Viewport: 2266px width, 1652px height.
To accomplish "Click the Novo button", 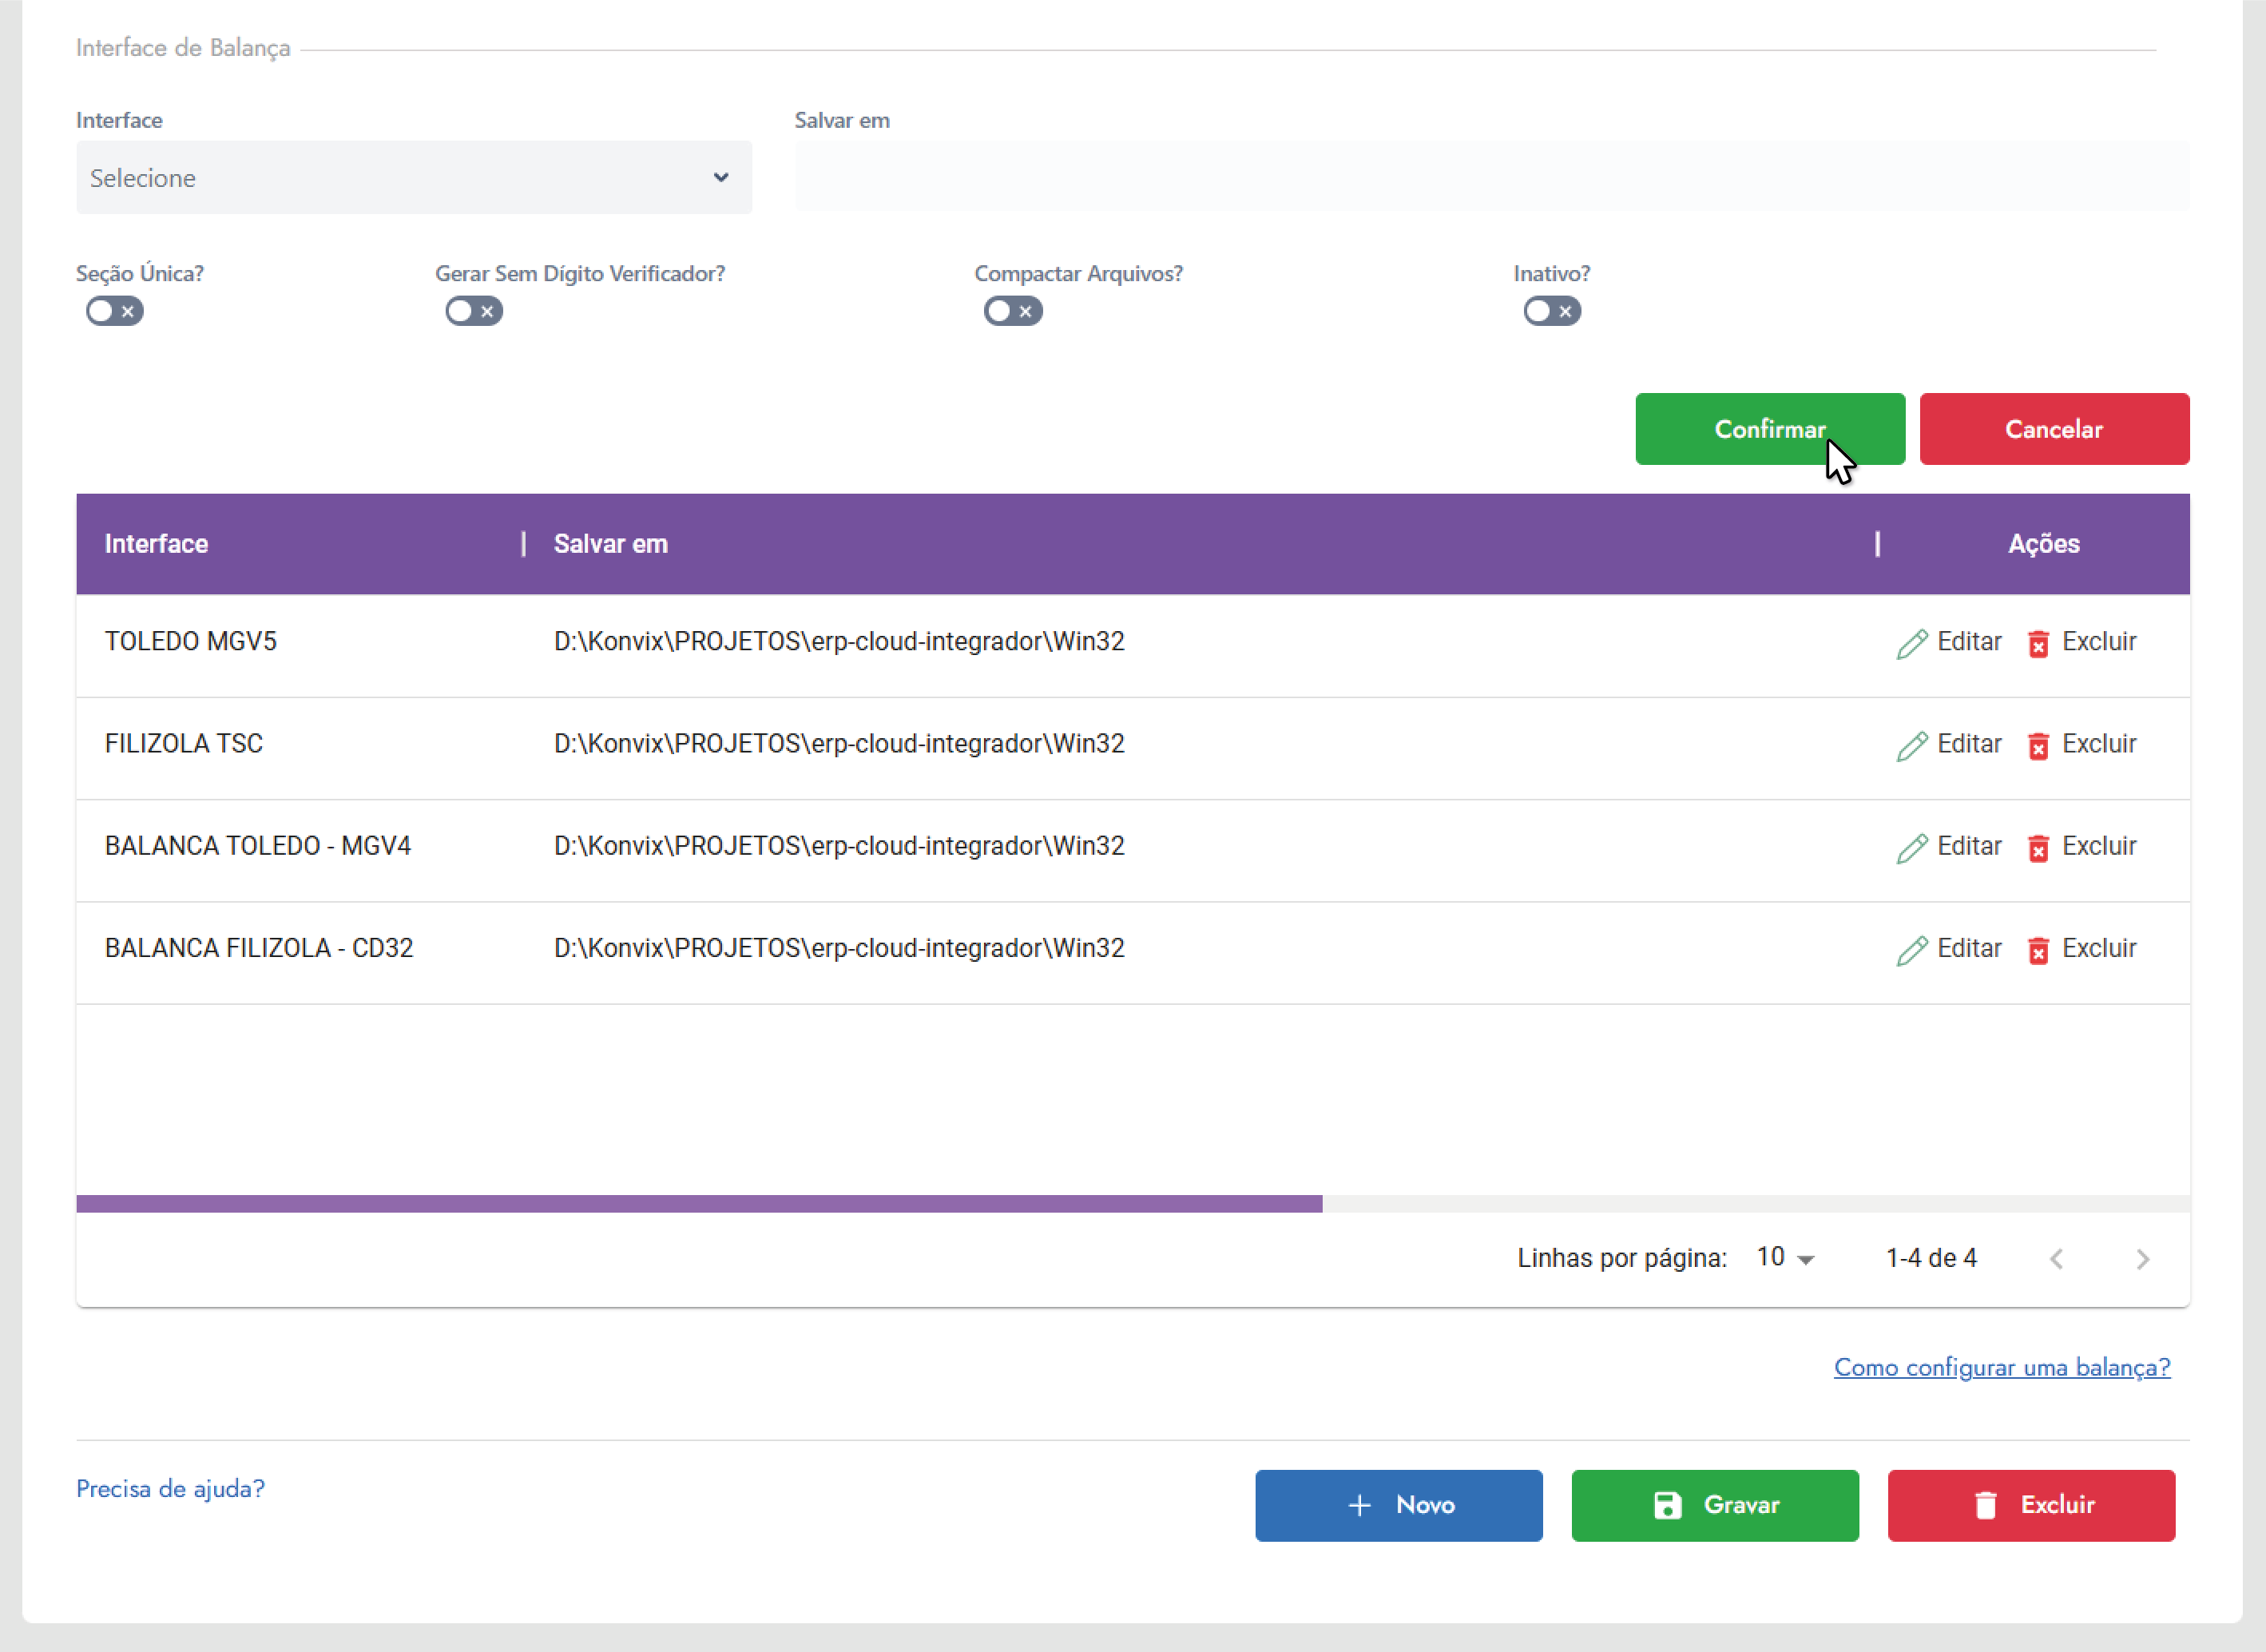I will [x=1399, y=1505].
